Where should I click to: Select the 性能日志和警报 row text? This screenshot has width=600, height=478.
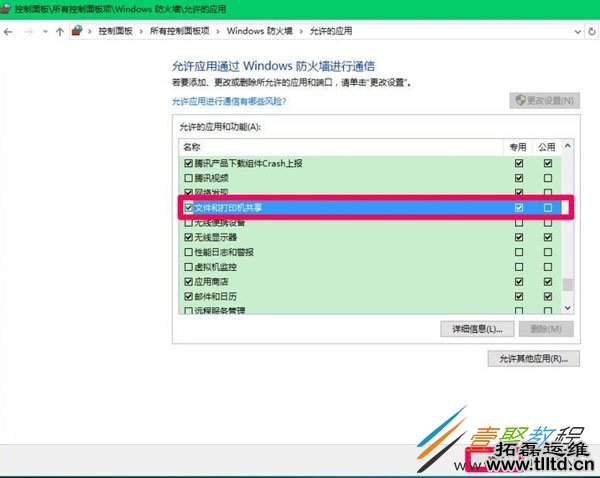tap(224, 252)
